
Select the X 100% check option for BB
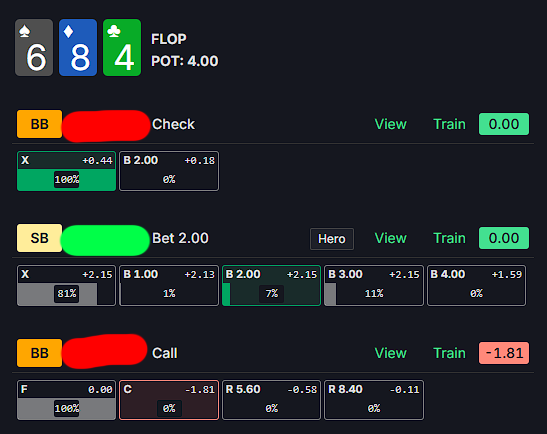[66, 171]
